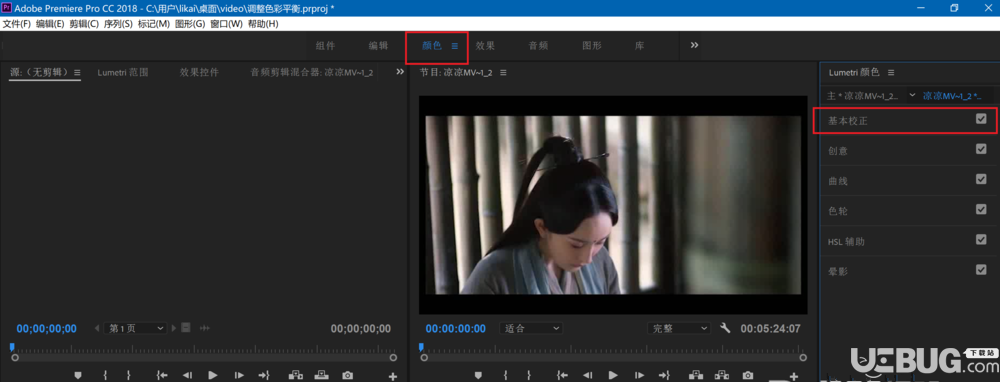The height and width of the screenshot is (382, 1000).
Task: Switch to 效果 workspace
Action: click(x=485, y=46)
